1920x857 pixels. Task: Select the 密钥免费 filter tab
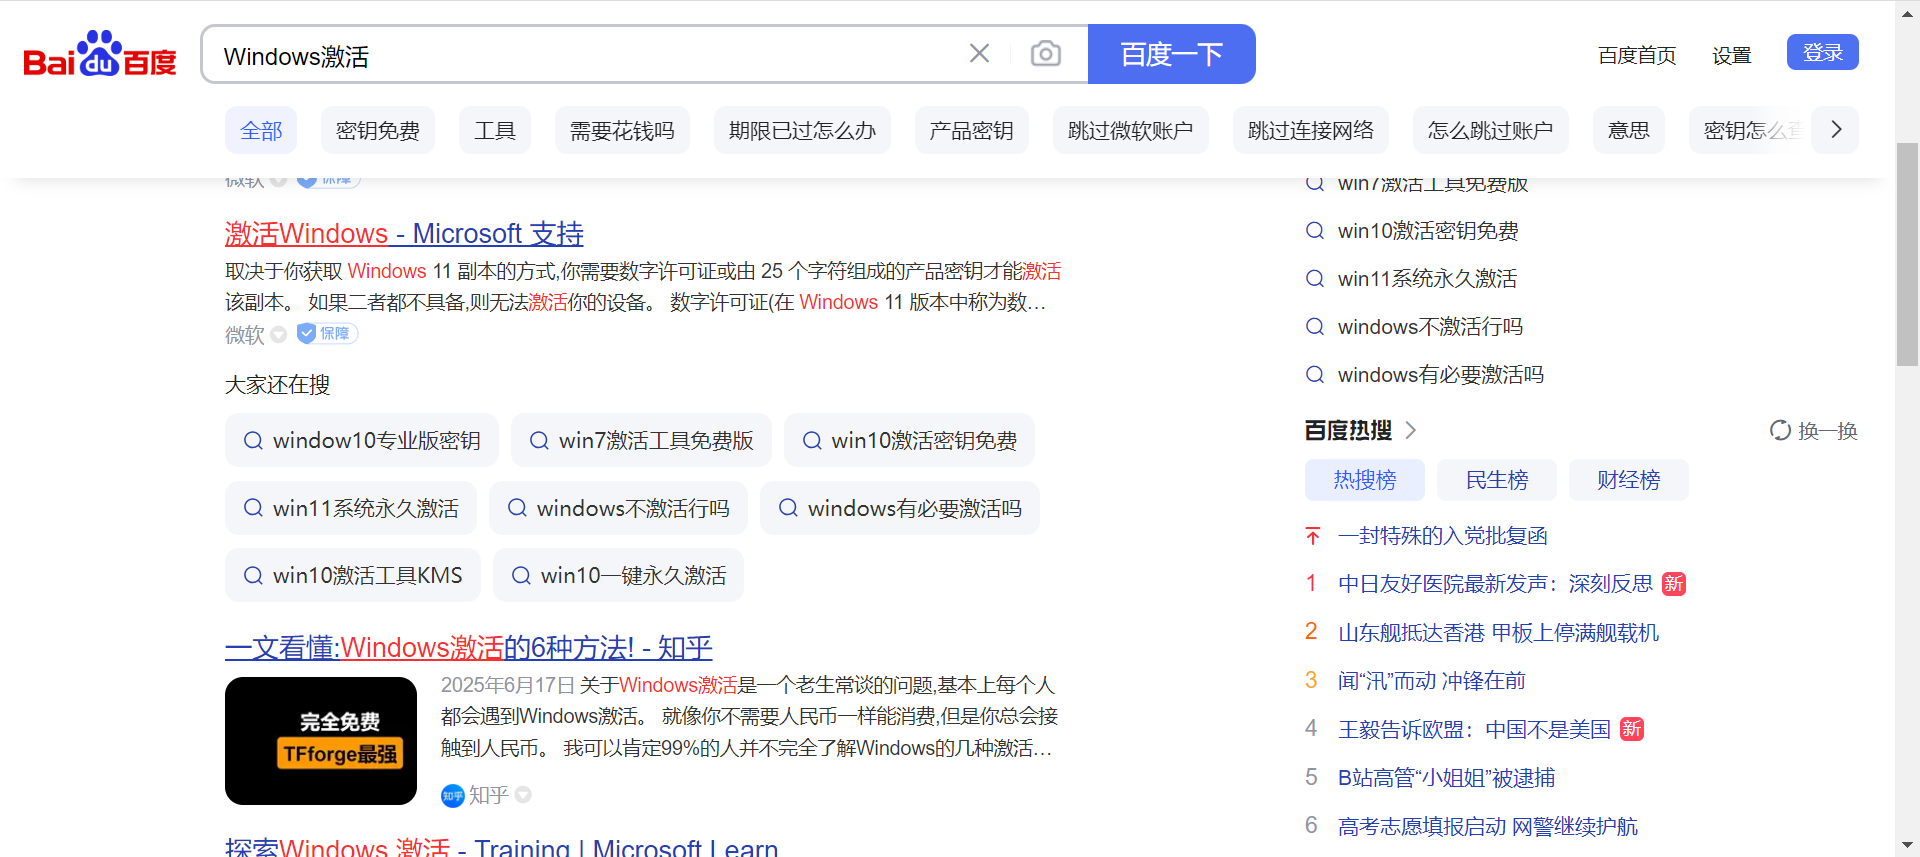(x=377, y=130)
